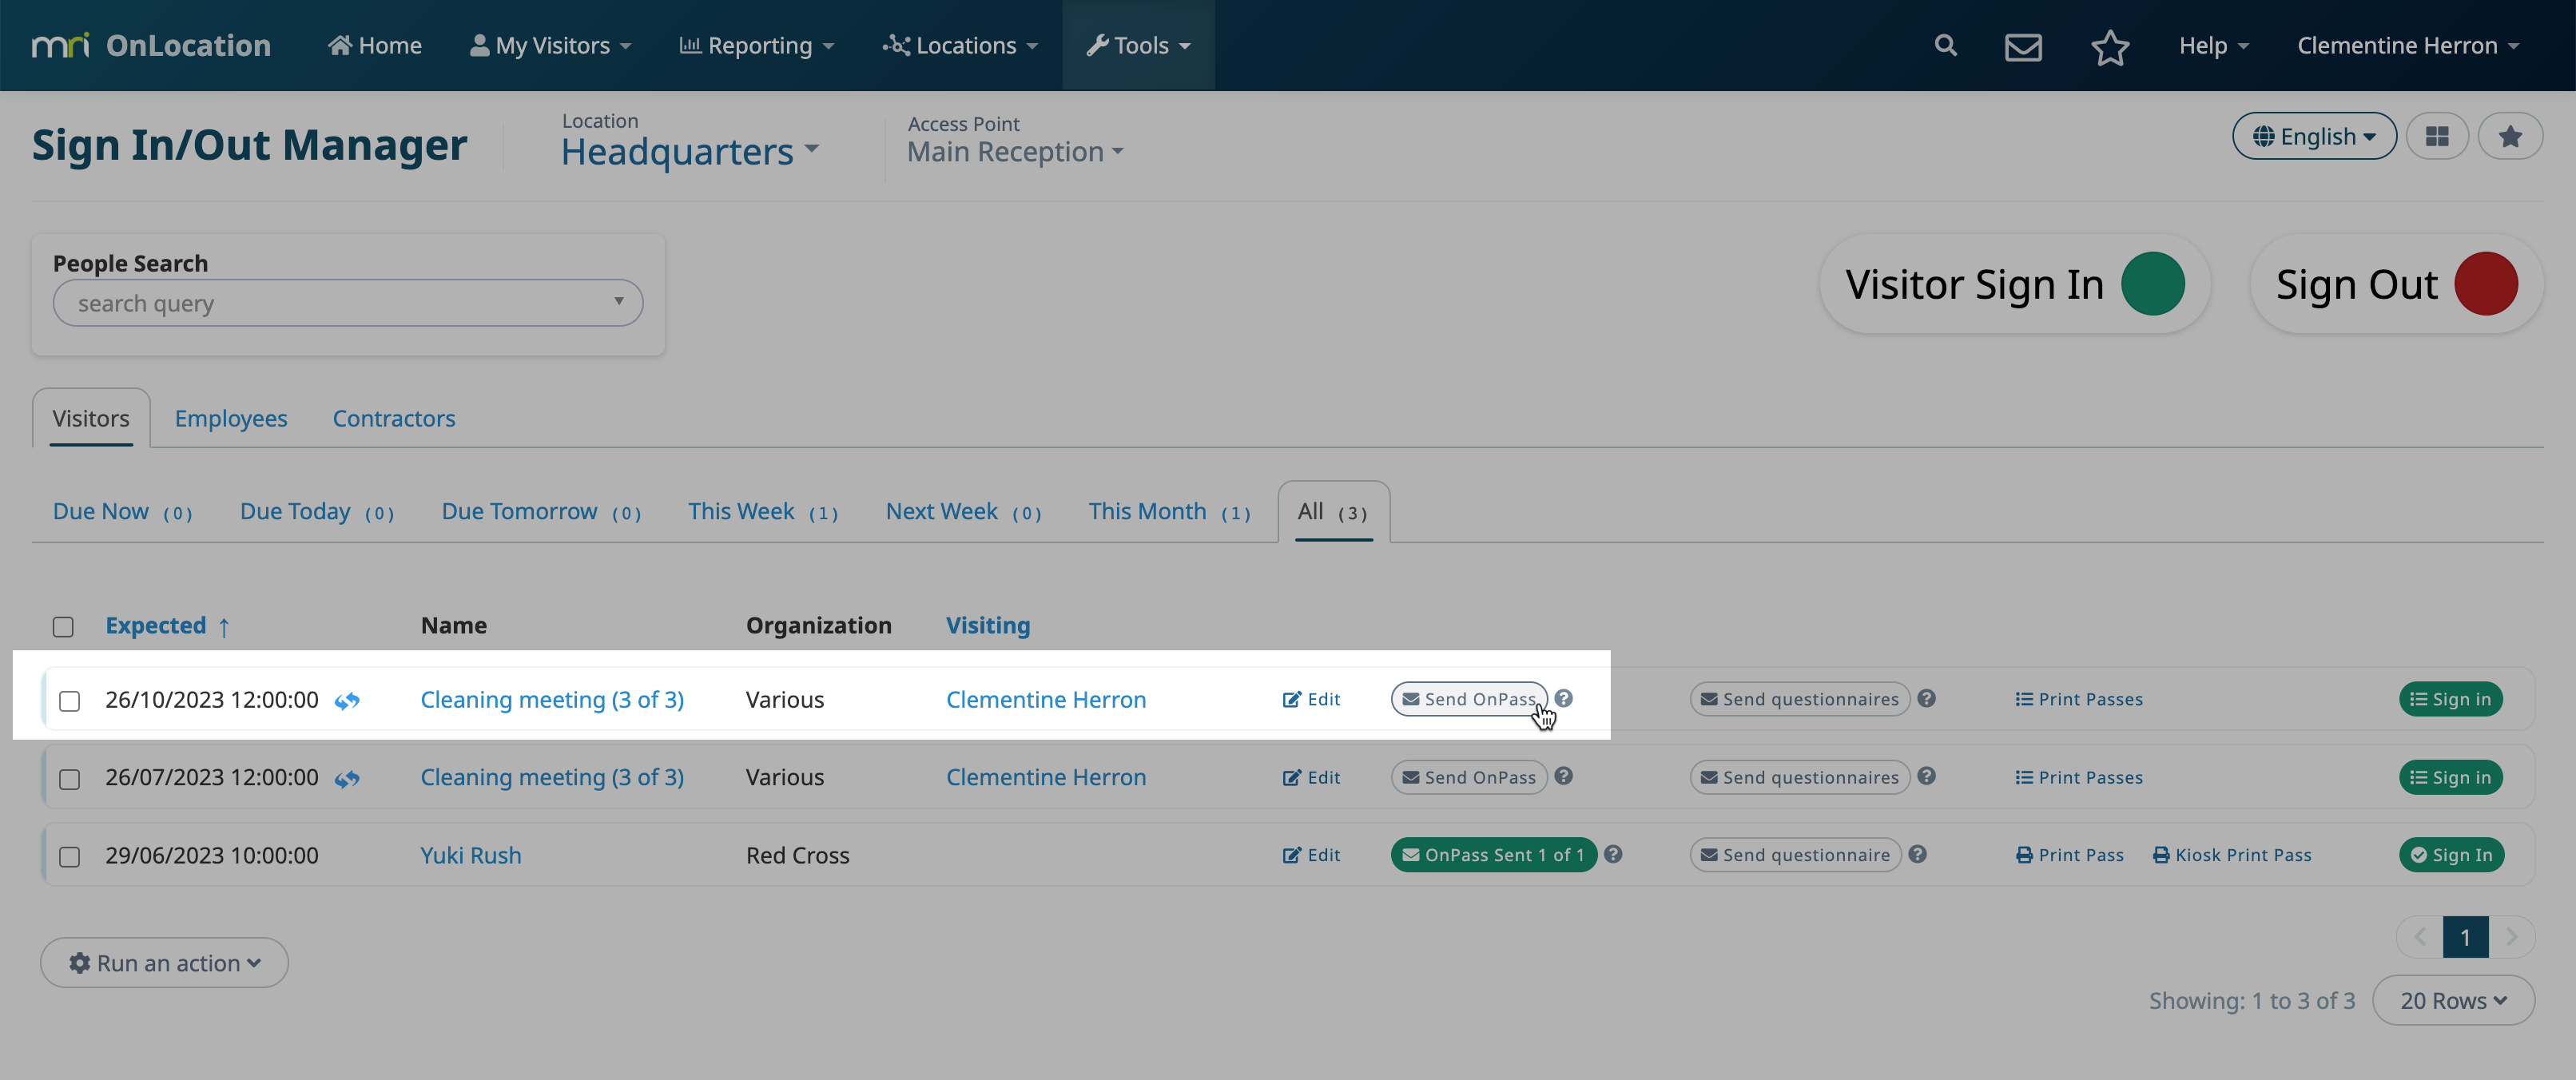Toggle the select-all checkbox in table header
This screenshot has width=2576, height=1080.
63,627
